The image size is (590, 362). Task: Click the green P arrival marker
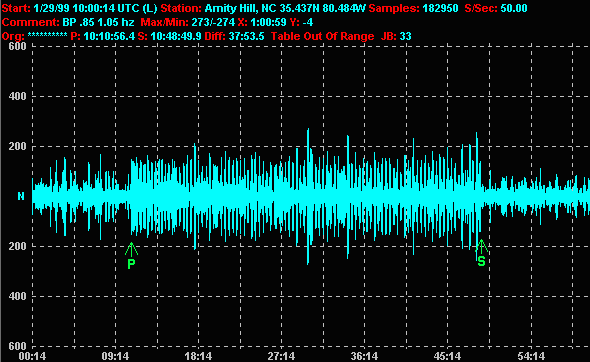click(131, 256)
